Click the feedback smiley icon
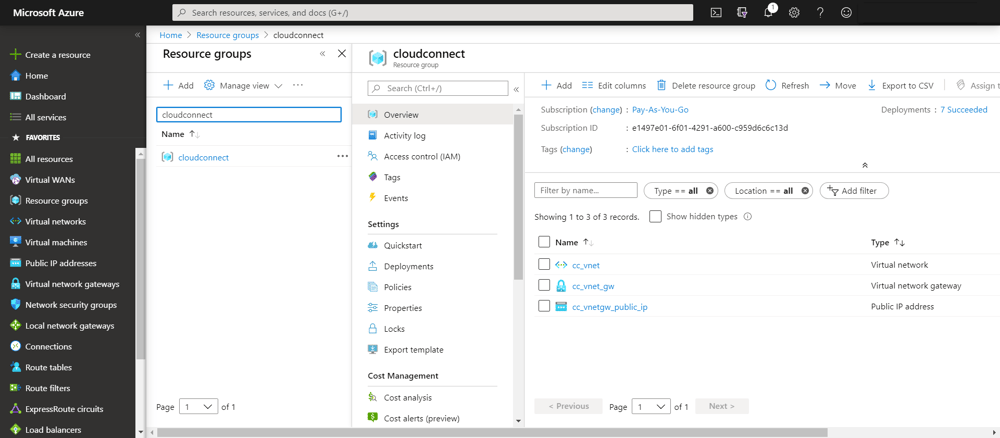This screenshot has width=1000, height=438. click(x=846, y=13)
